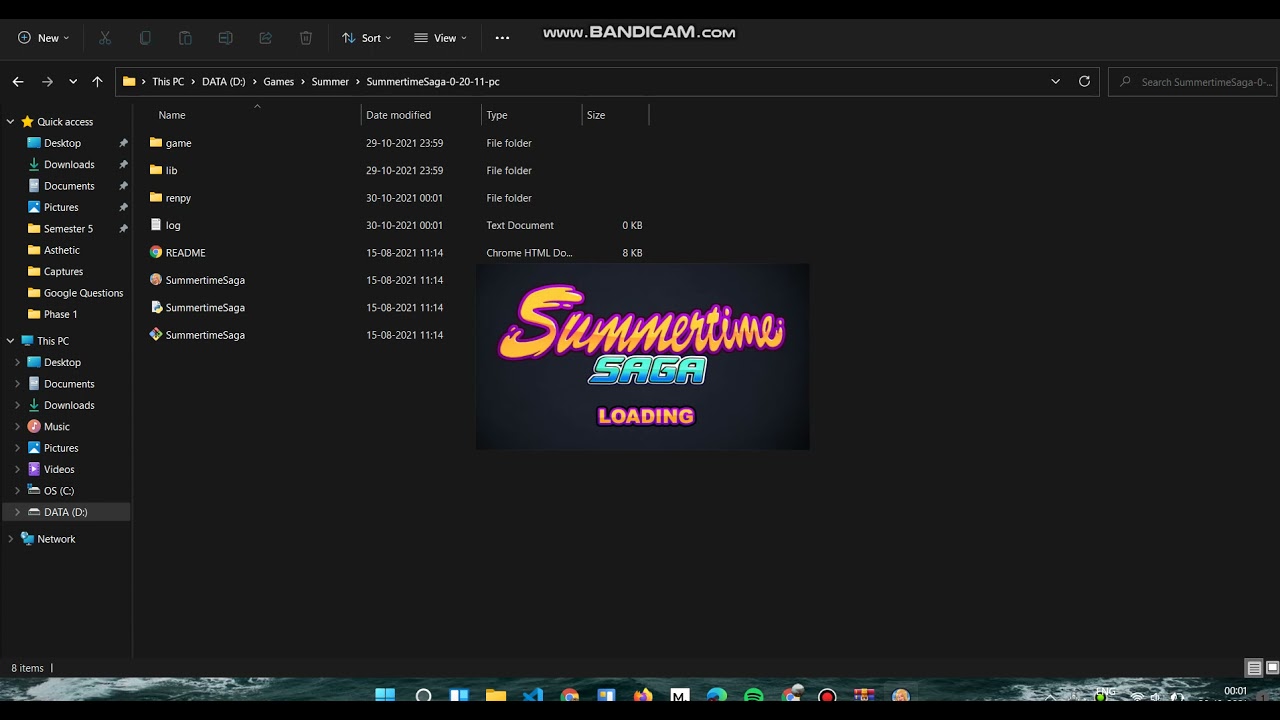Expand Videos under This PC
The width and height of the screenshot is (1280, 720).
tap(17, 469)
